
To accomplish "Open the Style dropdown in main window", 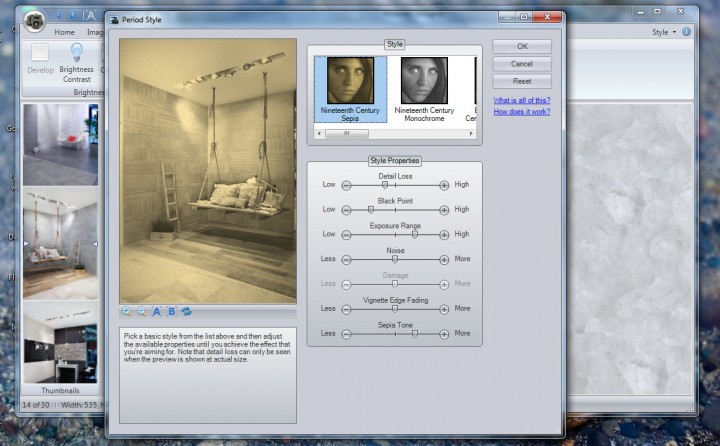I will pyautogui.click(x=664, y=32).
